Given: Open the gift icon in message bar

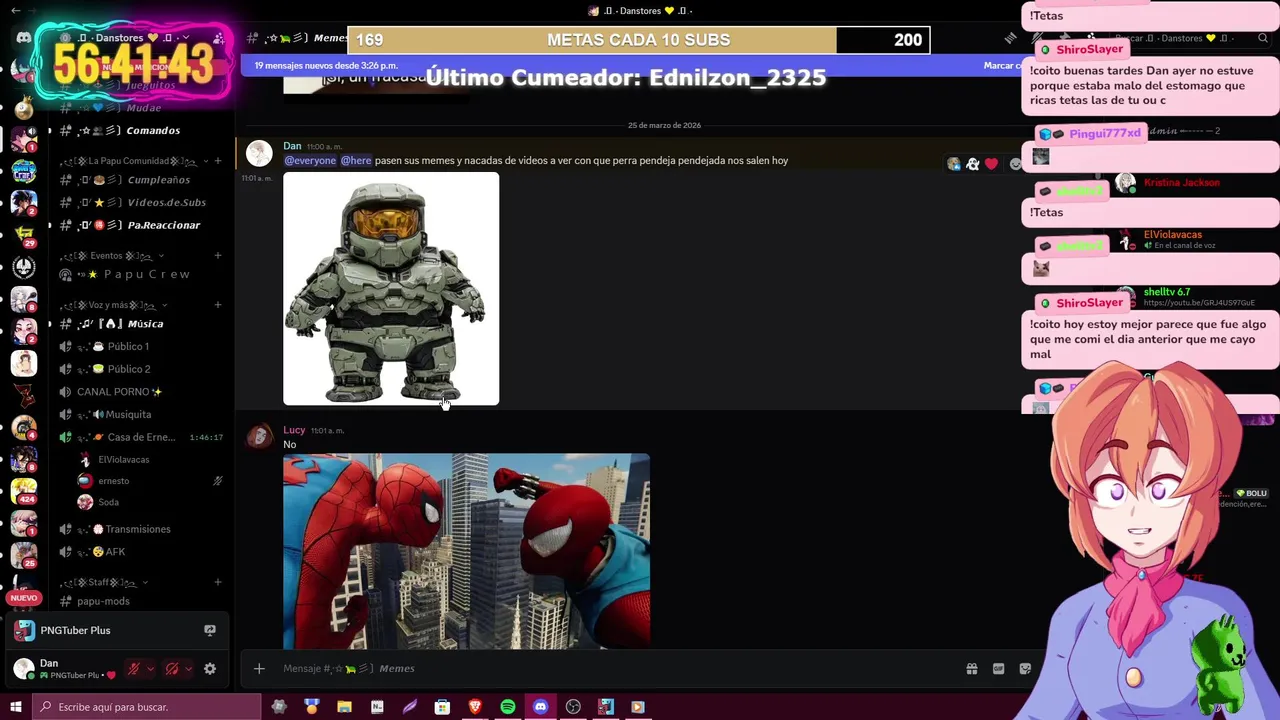Looking at the screenshot, I should [x=971, y=669].
